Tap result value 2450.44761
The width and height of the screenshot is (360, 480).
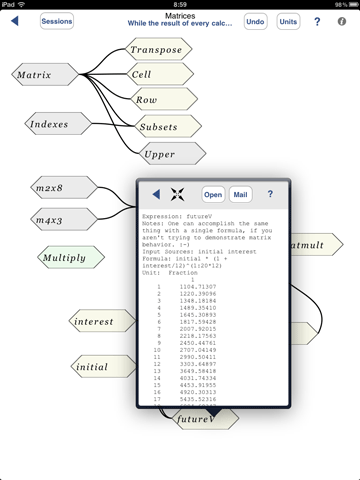point(198,343)
